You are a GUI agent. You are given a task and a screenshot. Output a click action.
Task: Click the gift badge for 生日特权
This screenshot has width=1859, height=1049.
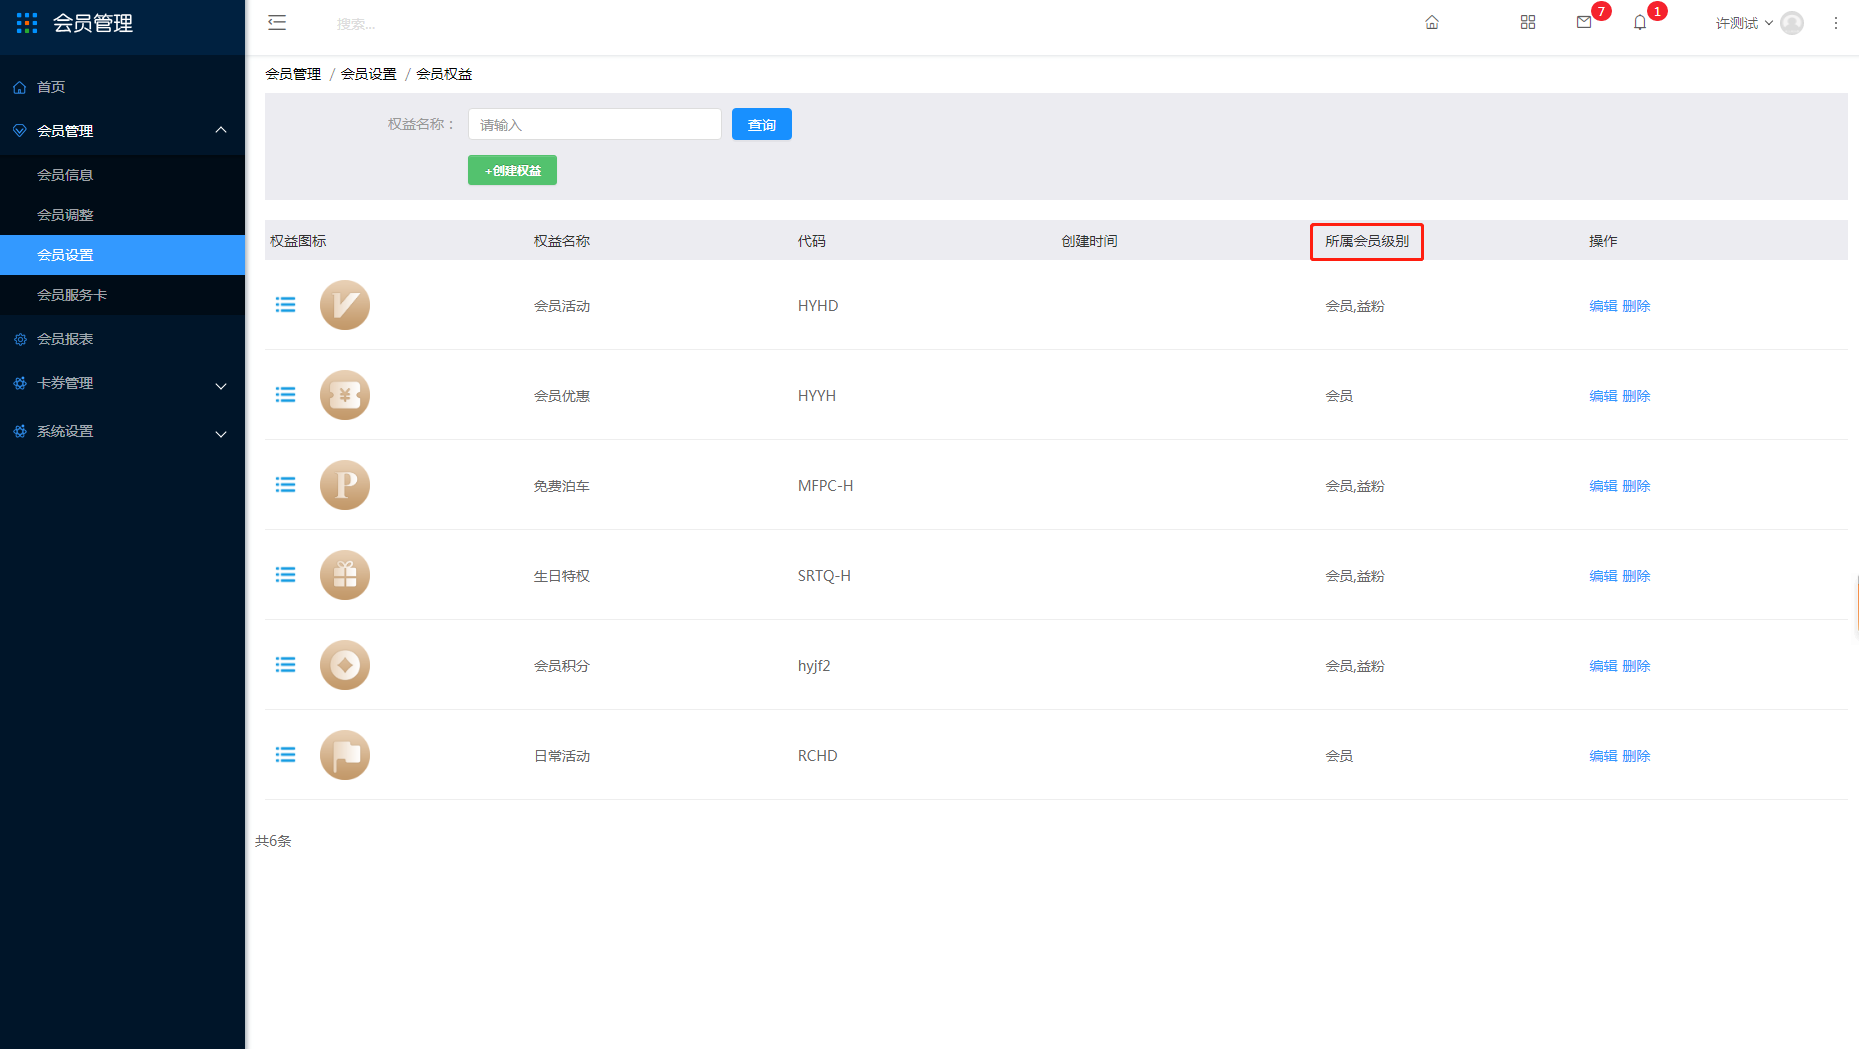click(345, 575)
